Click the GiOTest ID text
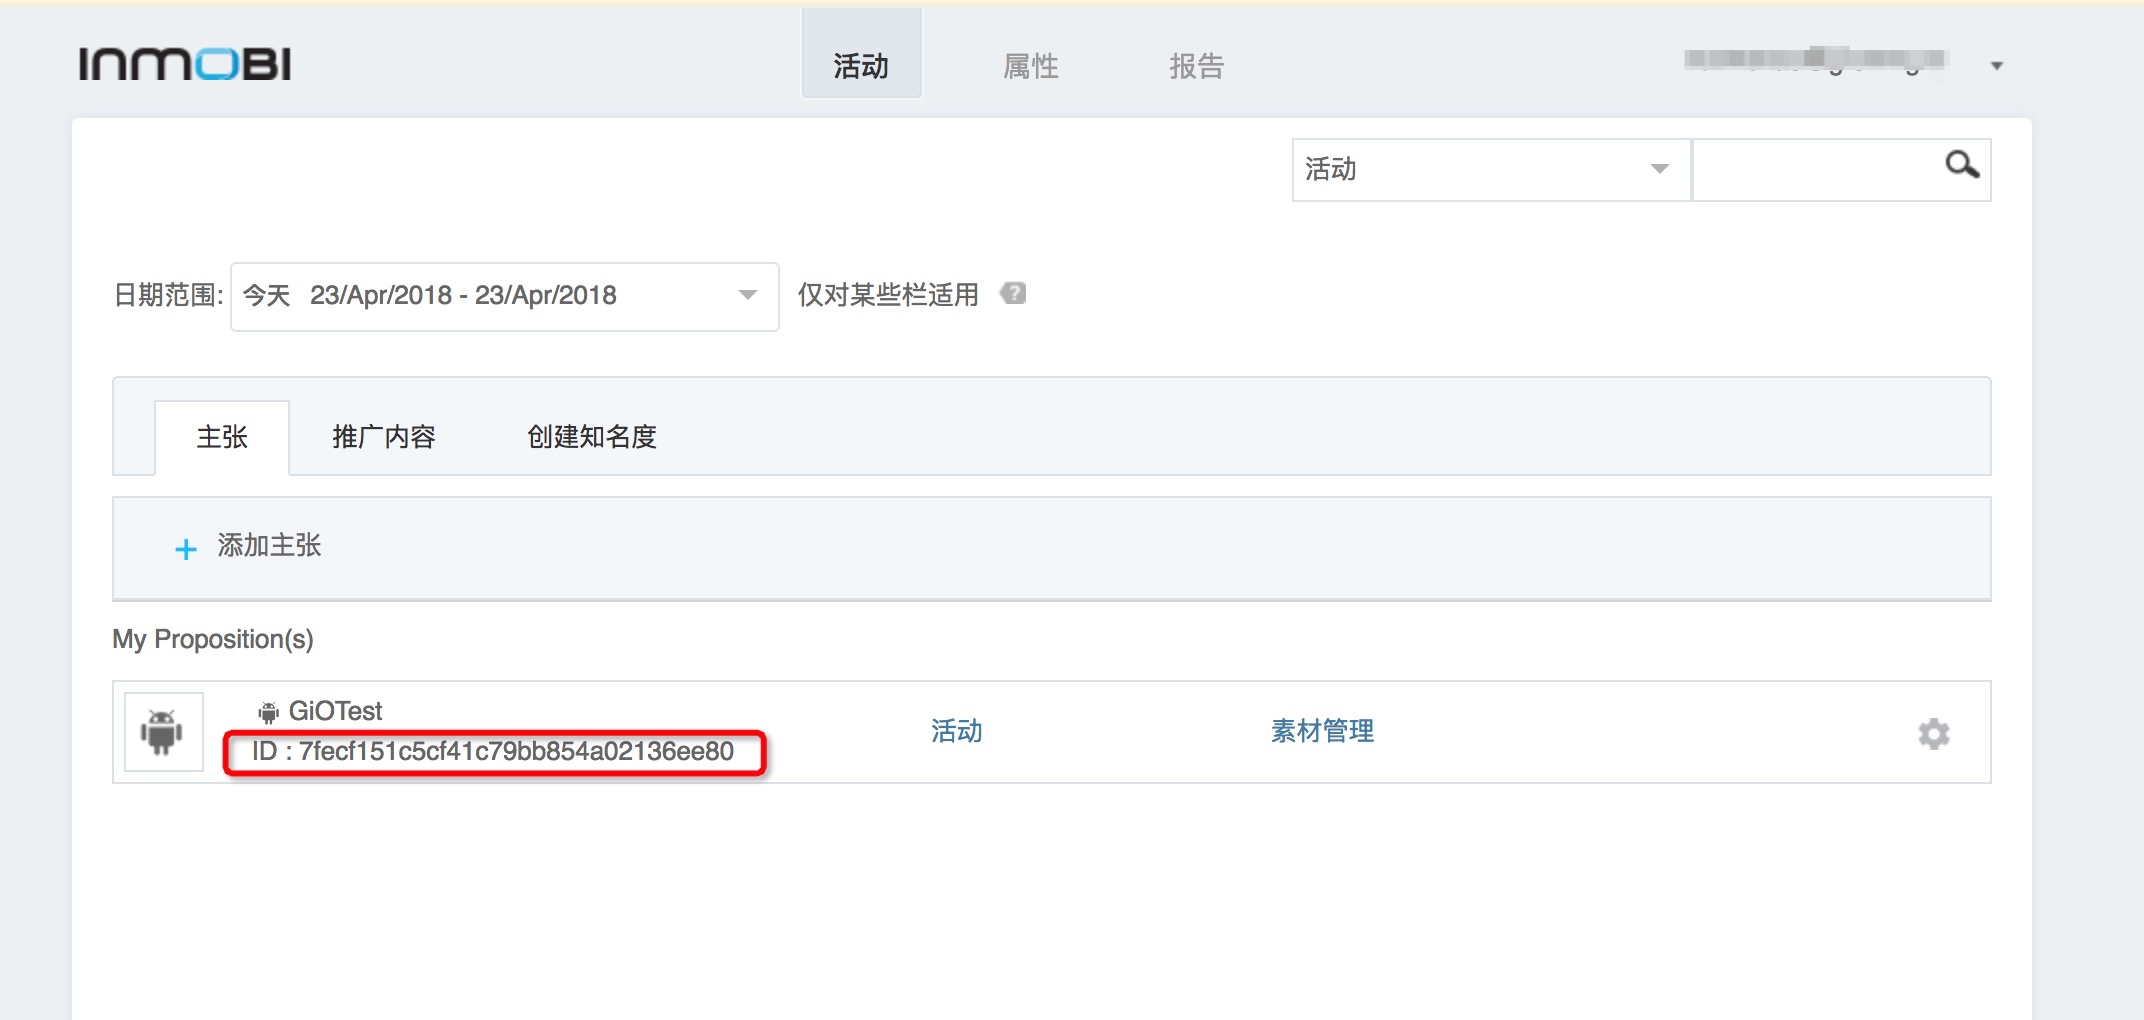This screenshot has height=1020, width=2144. coord(493,752)
